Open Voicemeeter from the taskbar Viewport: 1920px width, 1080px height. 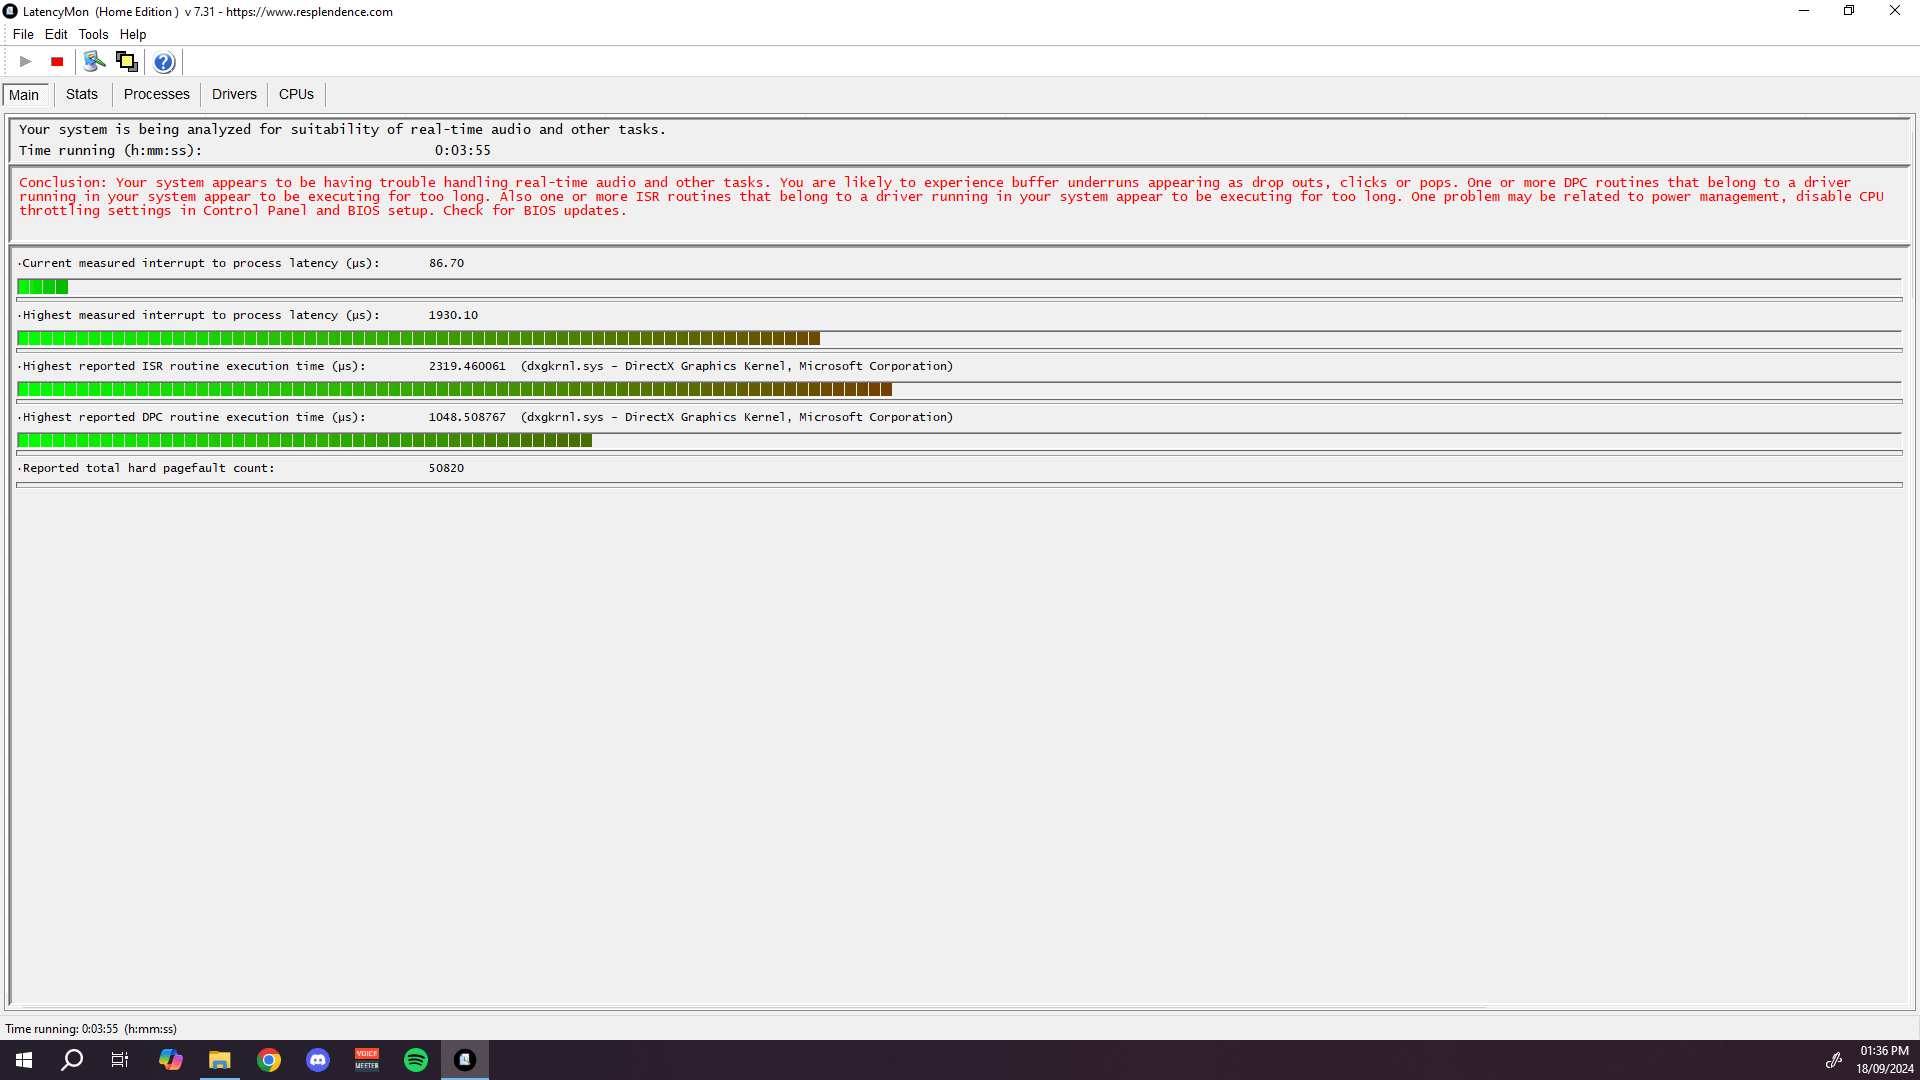[x=367, y=1060]
